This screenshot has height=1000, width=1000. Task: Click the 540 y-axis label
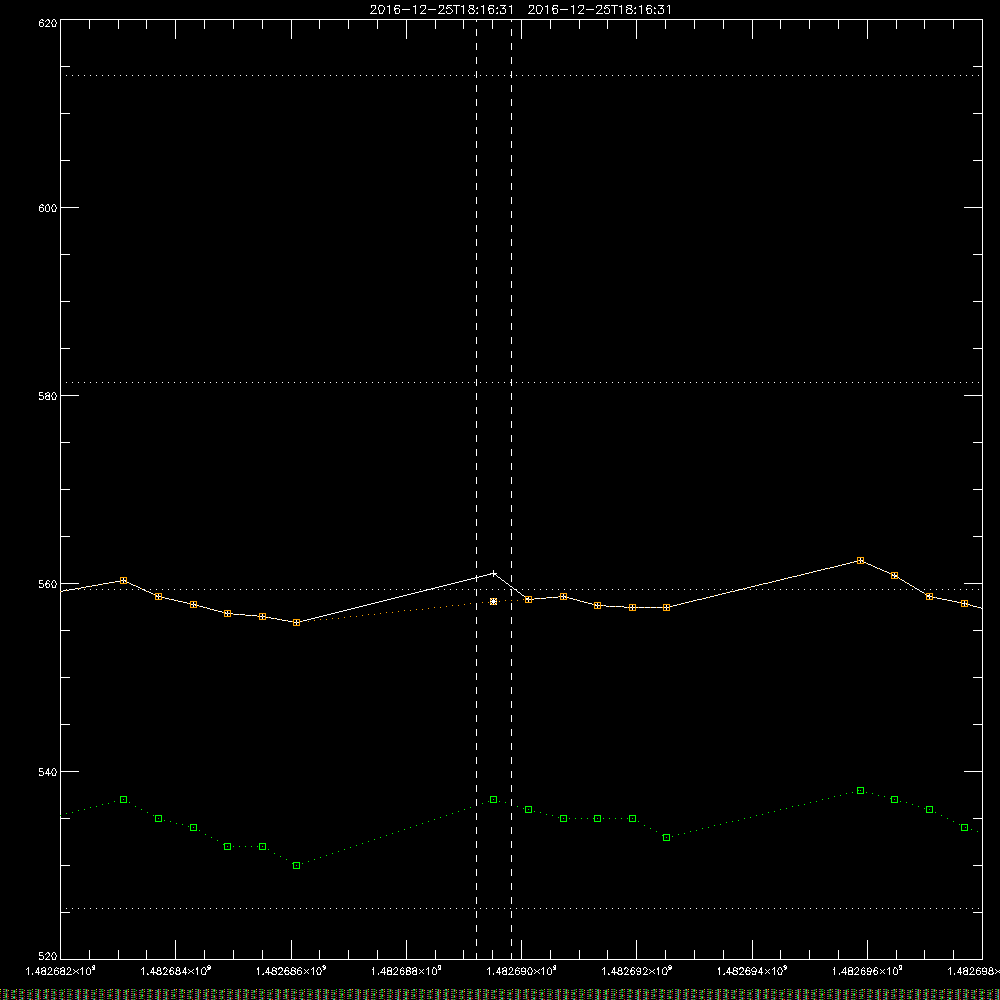48,772
